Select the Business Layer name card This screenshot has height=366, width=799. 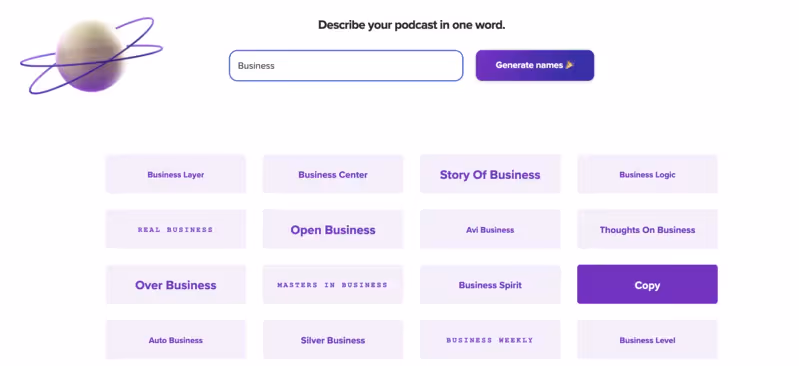pyautogui.click(x=176, y=174)
